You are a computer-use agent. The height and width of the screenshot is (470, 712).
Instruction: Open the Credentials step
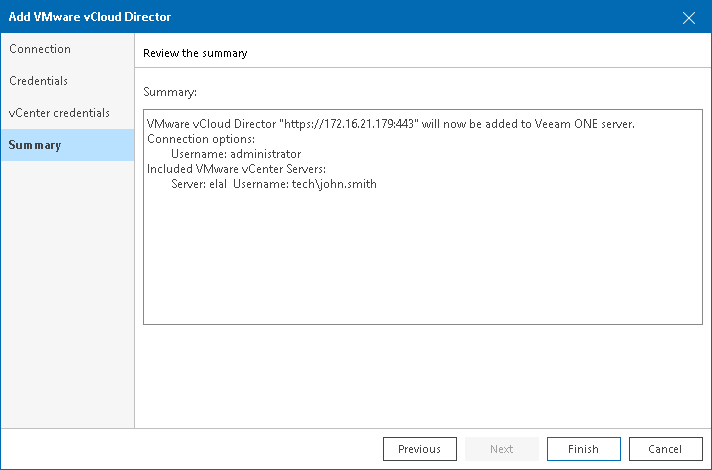click(x=38, y=81)
